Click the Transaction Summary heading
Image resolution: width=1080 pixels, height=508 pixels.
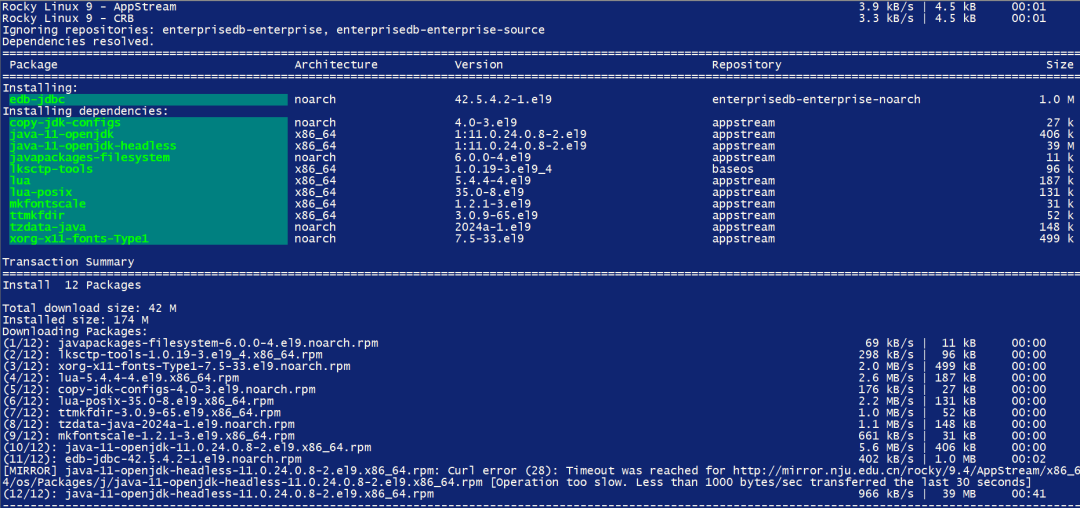(68, 262)
